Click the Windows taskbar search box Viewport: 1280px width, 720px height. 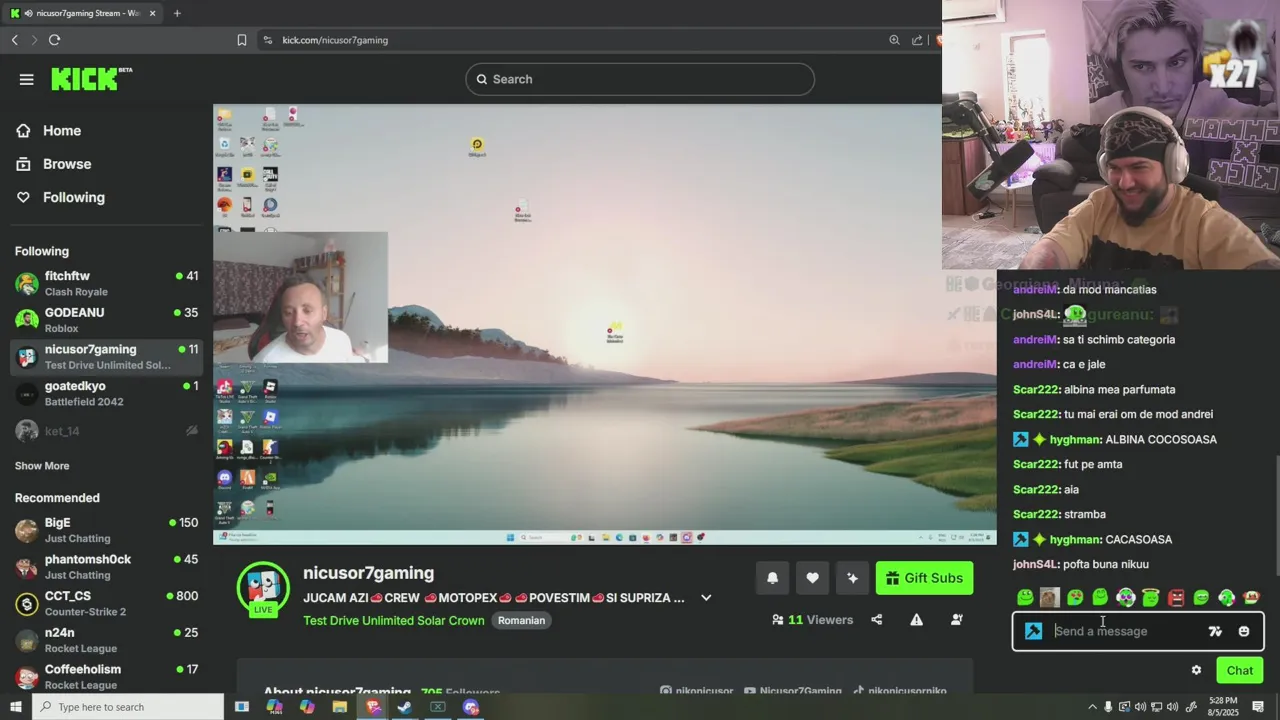point(128,707)
